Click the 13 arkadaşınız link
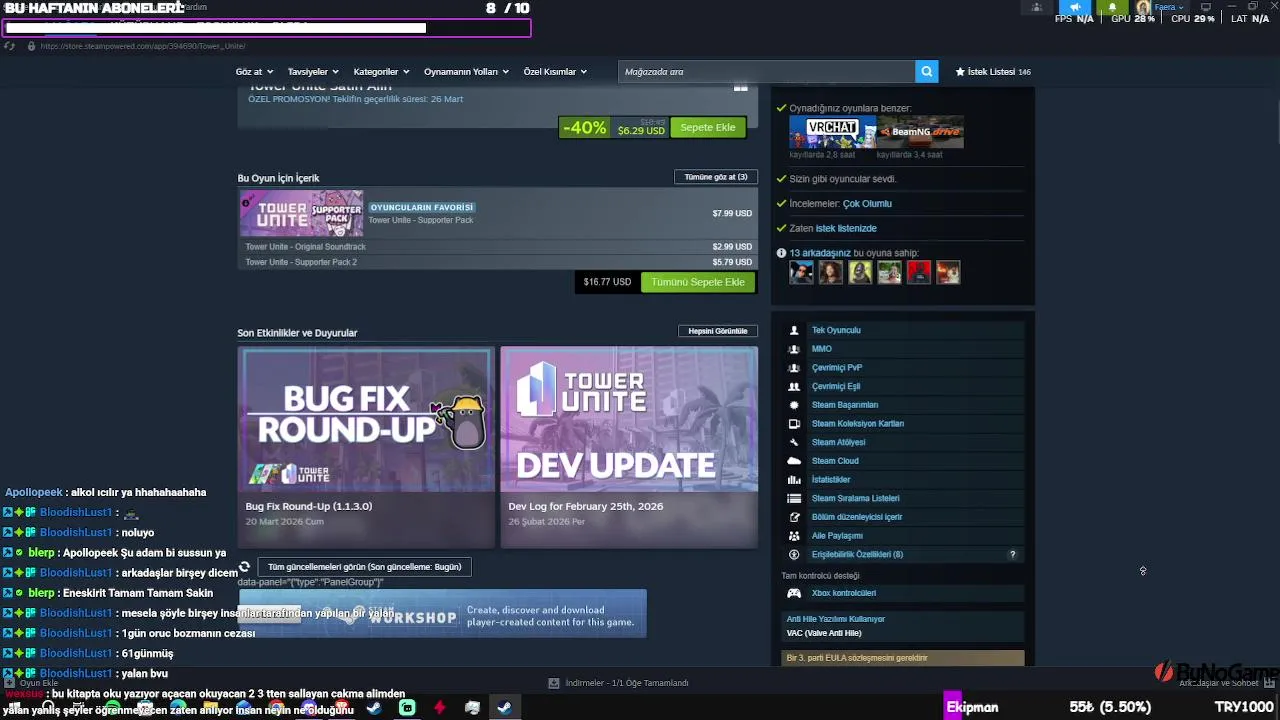This screenshot has height=720, width=1280. pyautogui.click(x=820, y=253)
